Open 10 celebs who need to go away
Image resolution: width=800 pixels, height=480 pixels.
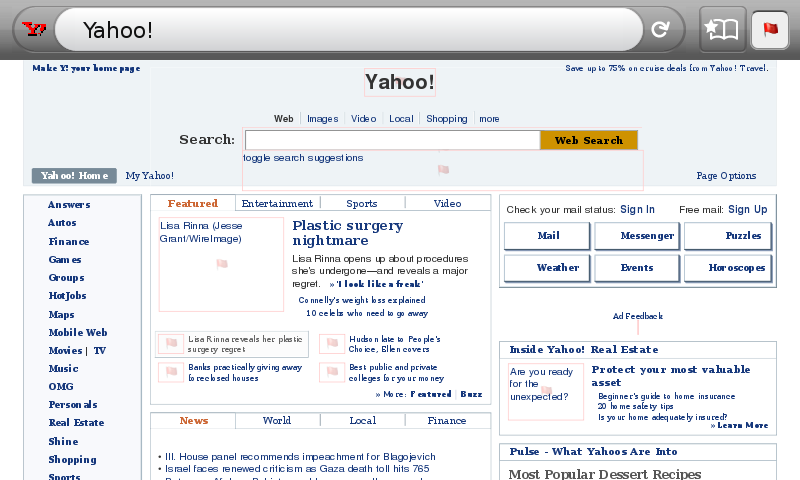click(367, 313)
